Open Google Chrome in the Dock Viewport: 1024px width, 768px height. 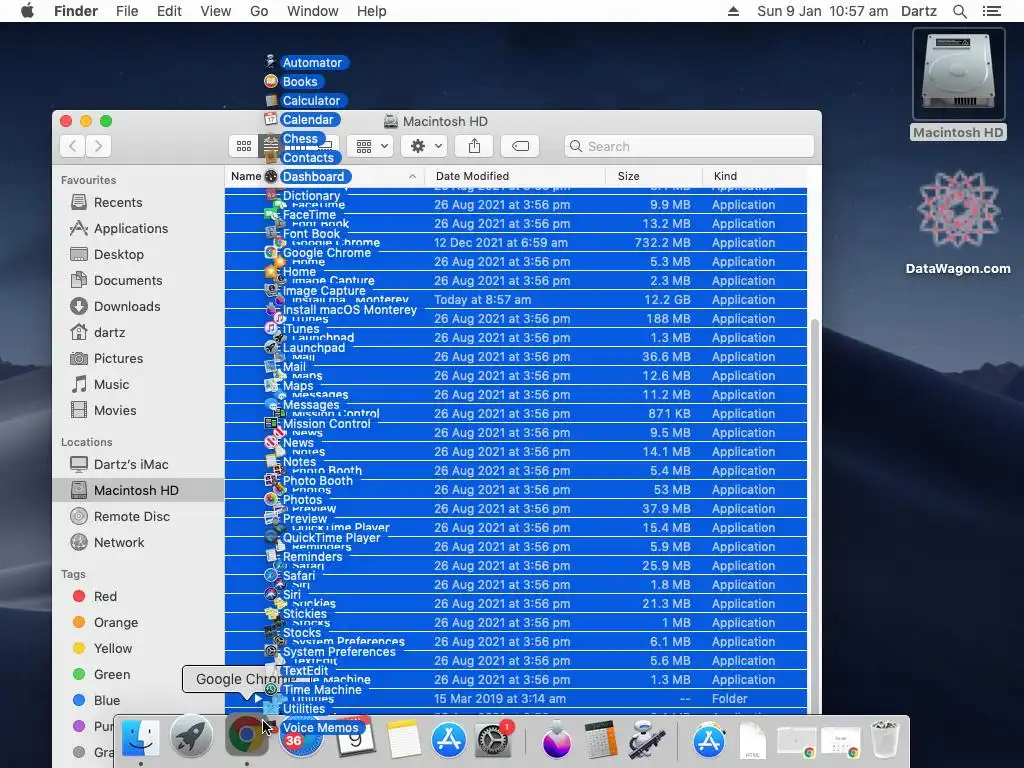[x=246, y=735]
